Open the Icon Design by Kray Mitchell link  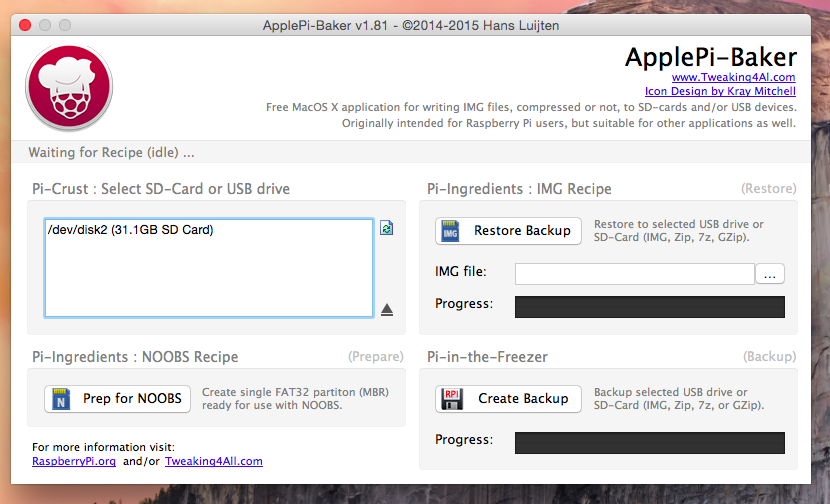click(x=720, y=91)
